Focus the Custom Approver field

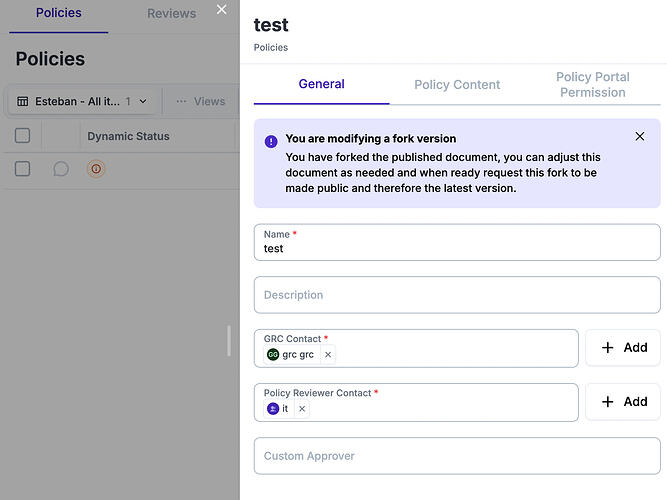457,456
